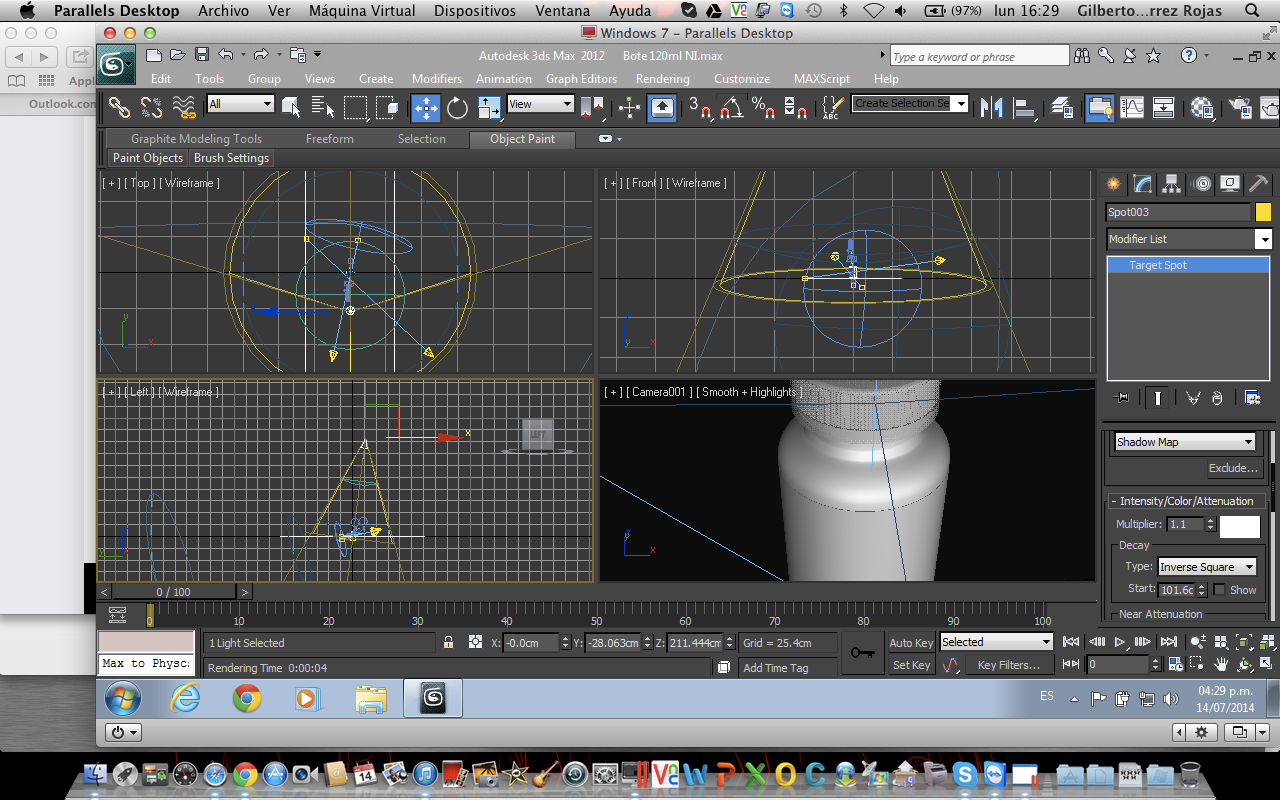Open the Motion command panel tab
Viewport: 1280px width, 800px height.
1202,184
